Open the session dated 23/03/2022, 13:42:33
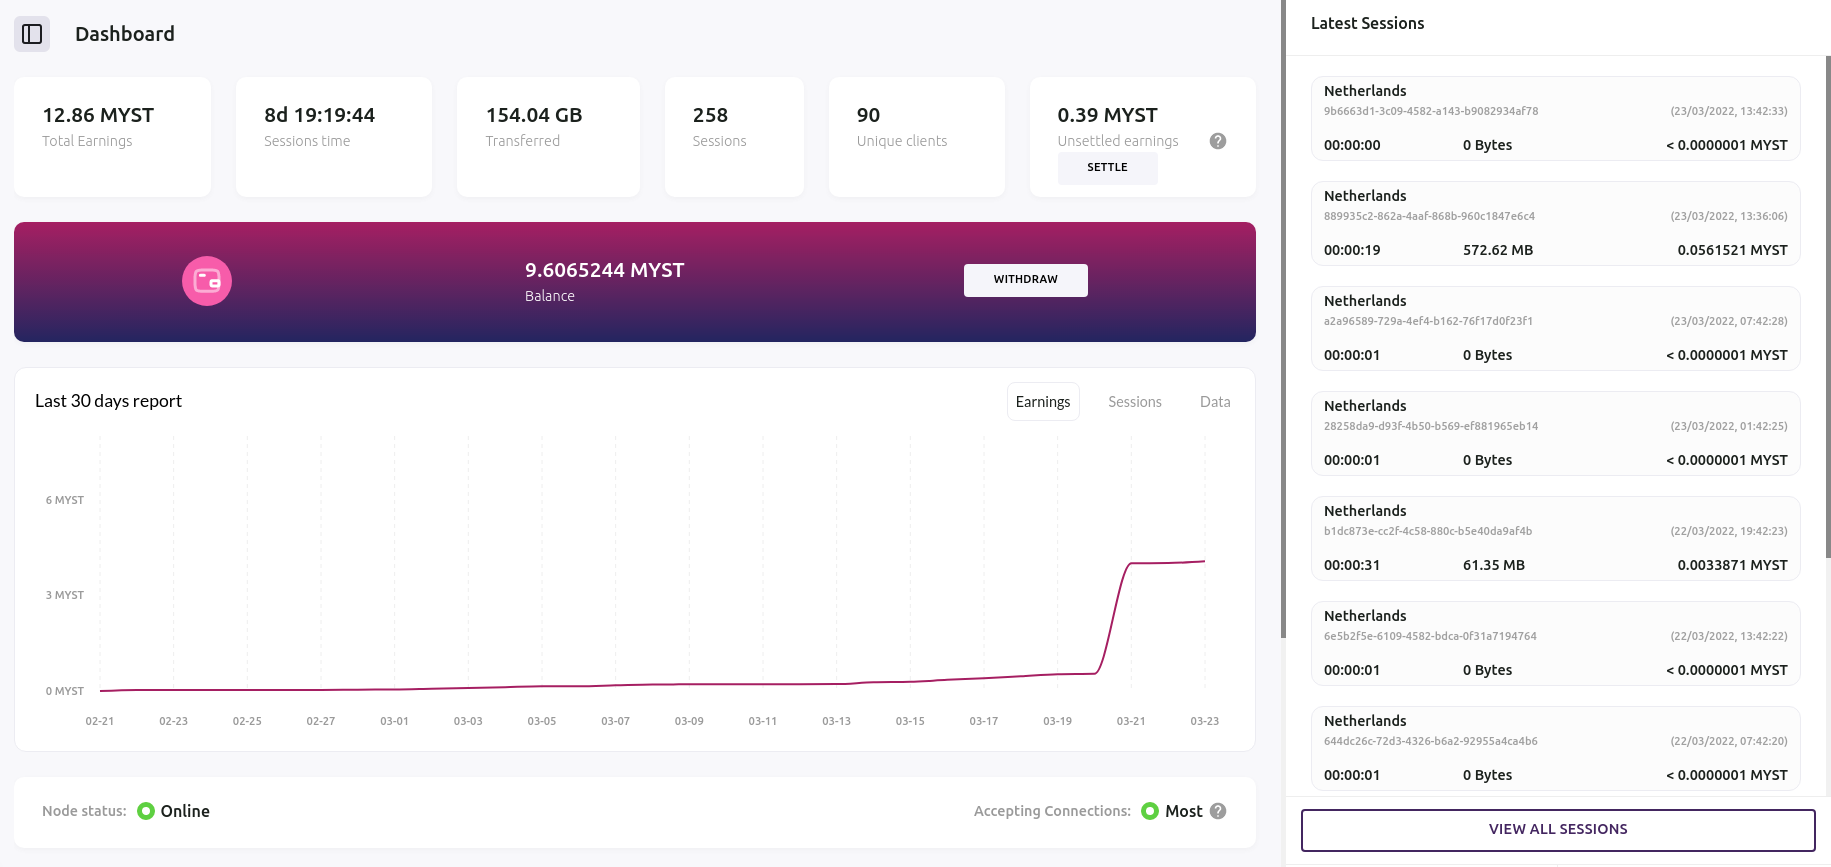Image resolution: width=1831 pixels, height=867 pixels. [x=1556, y=118]
